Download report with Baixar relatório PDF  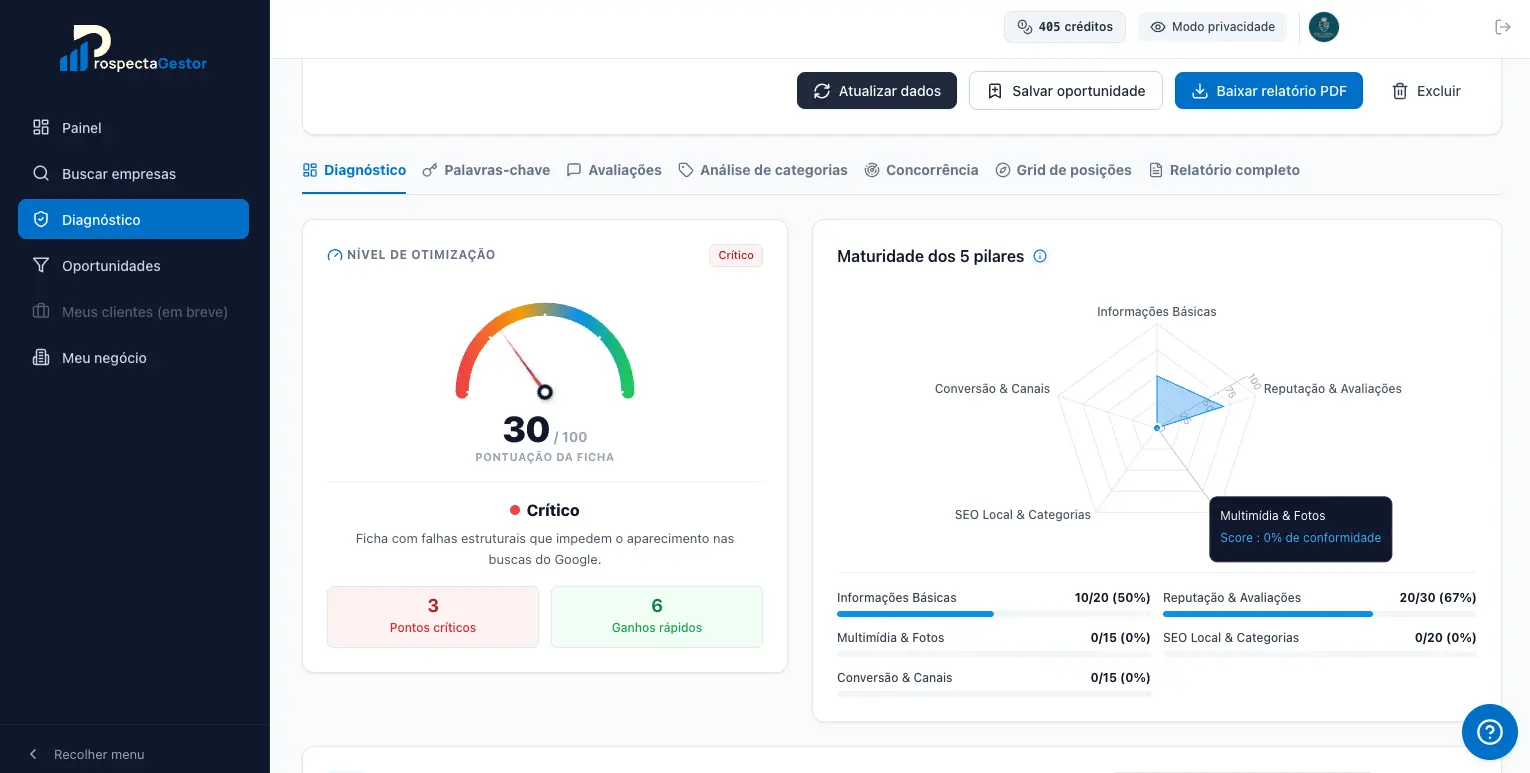coord(1269,91)
